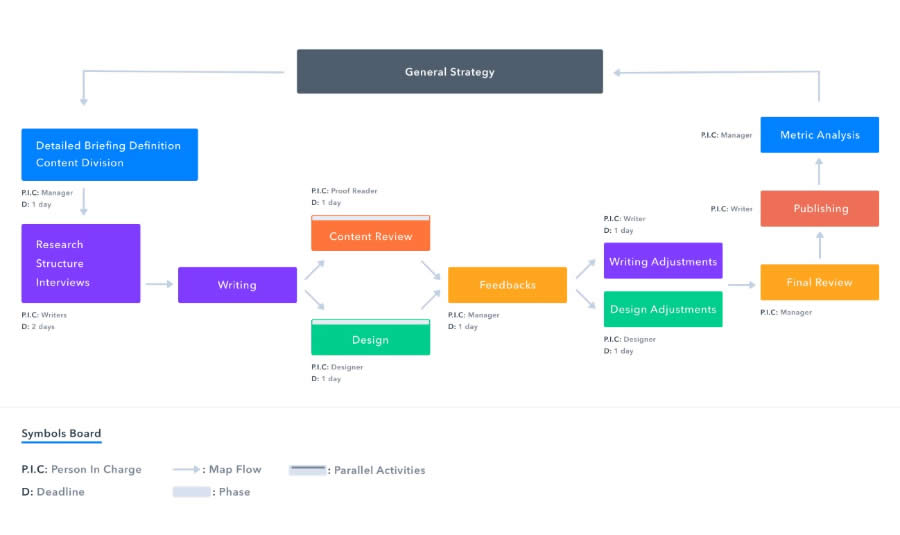
Task: Click the arrow from Design Adjustments to Final Review
Action: (x=741, y=284)
